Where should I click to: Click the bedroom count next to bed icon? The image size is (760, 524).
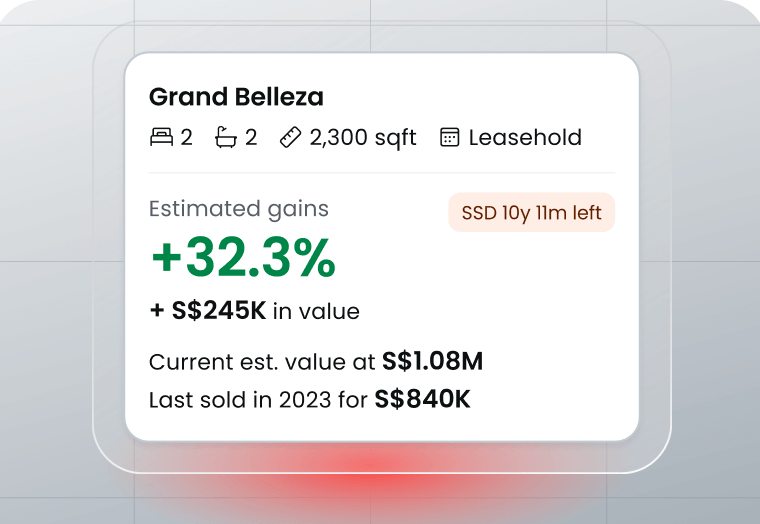click(186, 138)
